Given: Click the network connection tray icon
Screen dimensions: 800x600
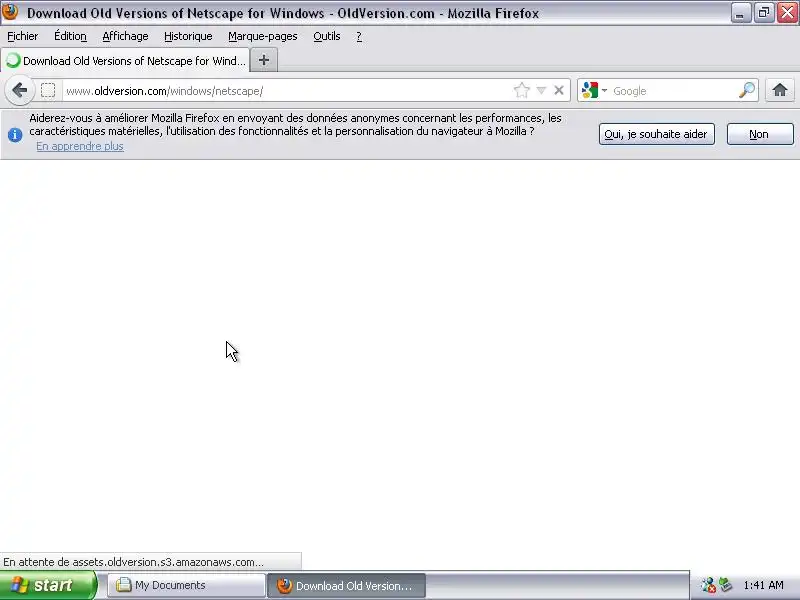Looking at the screenshot, I should click(708, 585).
